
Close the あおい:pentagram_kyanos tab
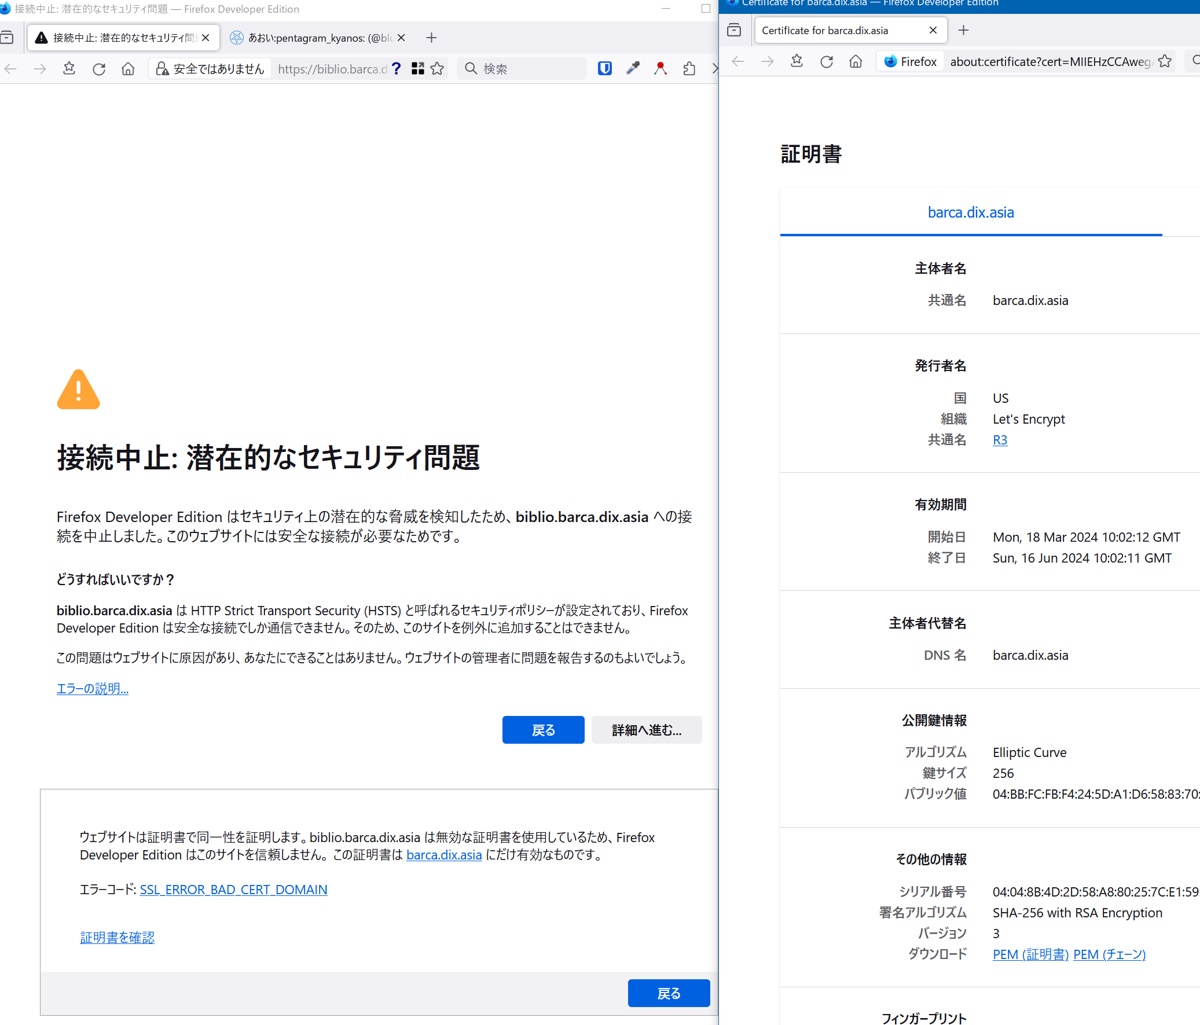point(401,37)
